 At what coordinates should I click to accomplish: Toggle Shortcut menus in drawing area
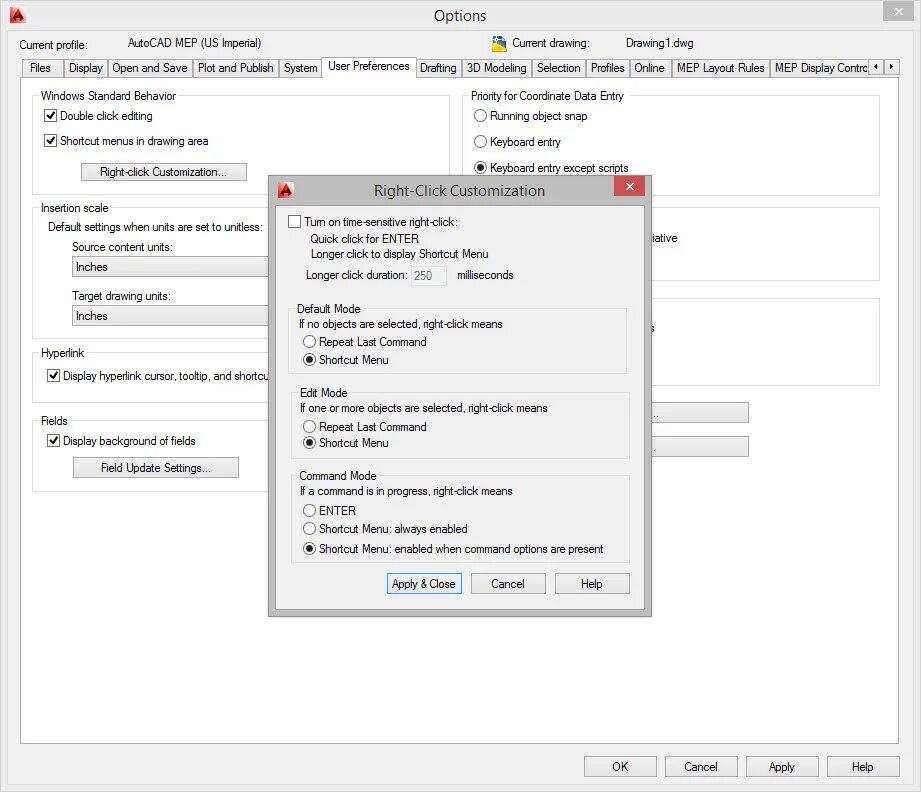51,141
